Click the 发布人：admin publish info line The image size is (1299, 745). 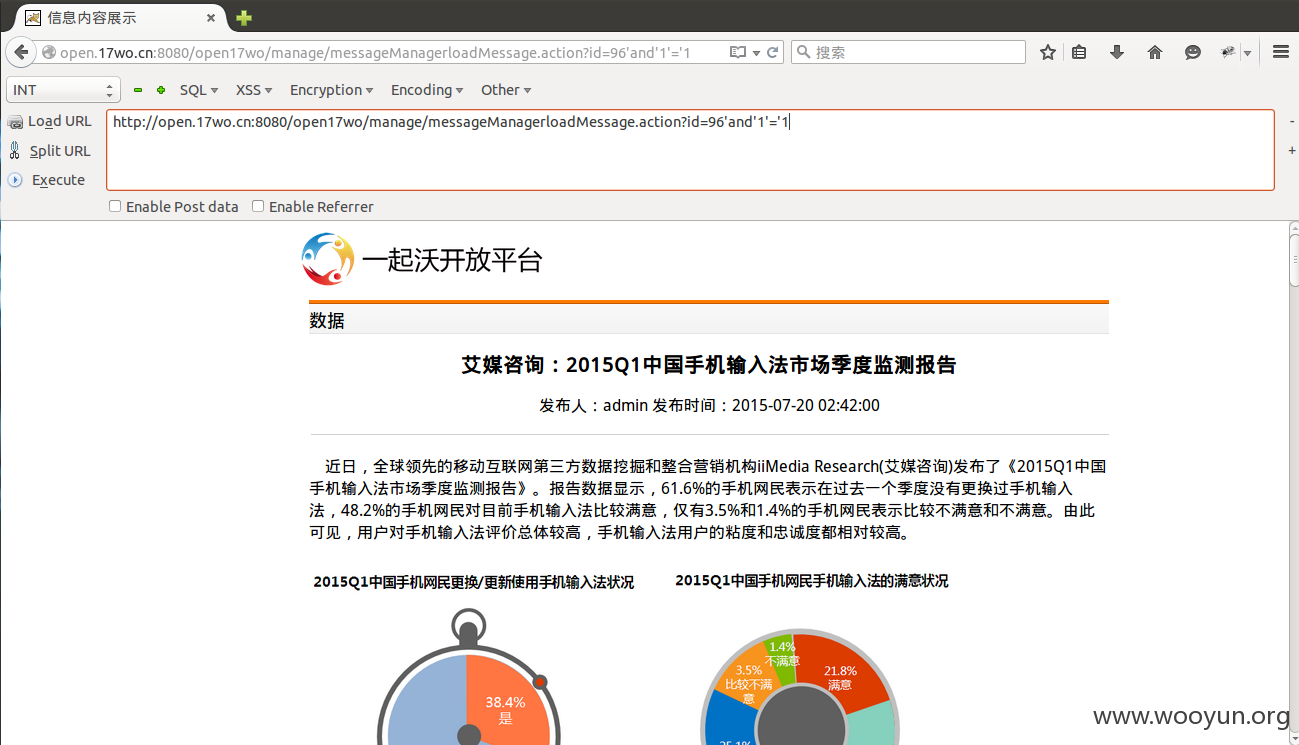709,406
